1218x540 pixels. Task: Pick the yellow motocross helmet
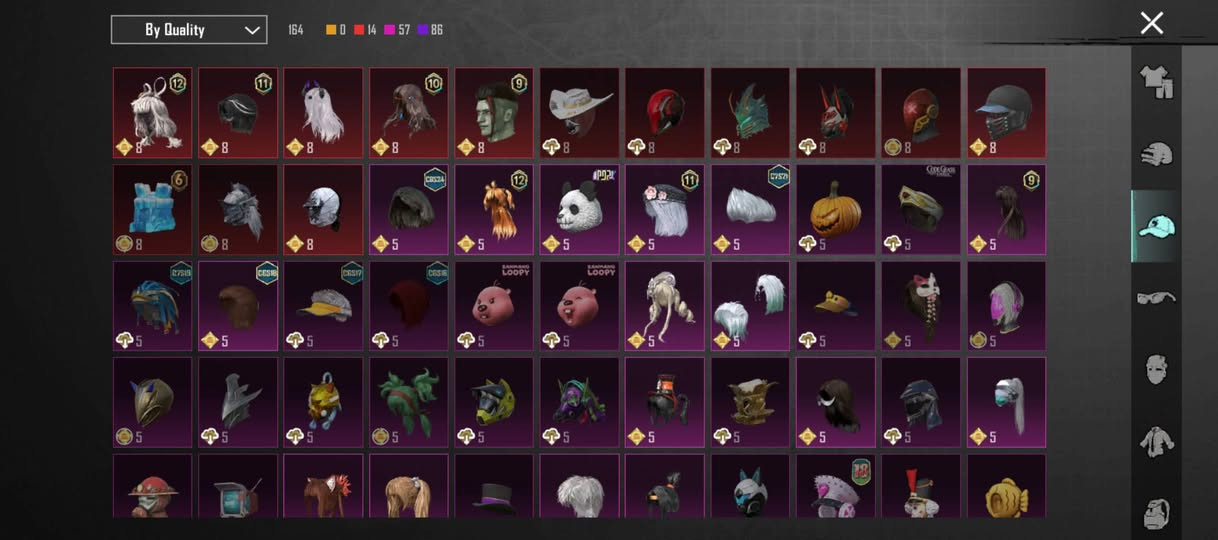coord(494,402)
